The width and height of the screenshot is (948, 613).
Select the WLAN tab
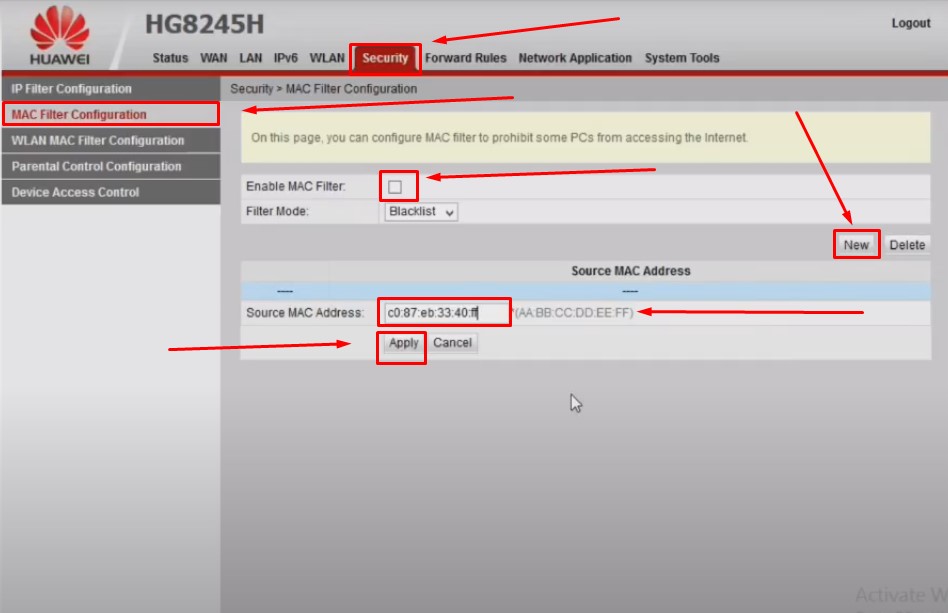(327, 58)
